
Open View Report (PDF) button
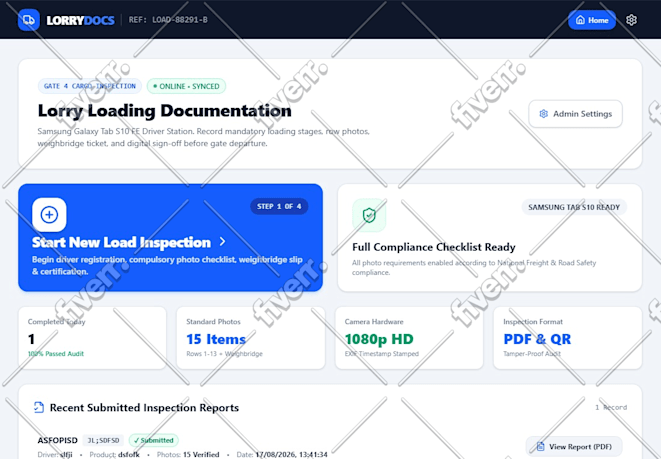coord(574,446)
